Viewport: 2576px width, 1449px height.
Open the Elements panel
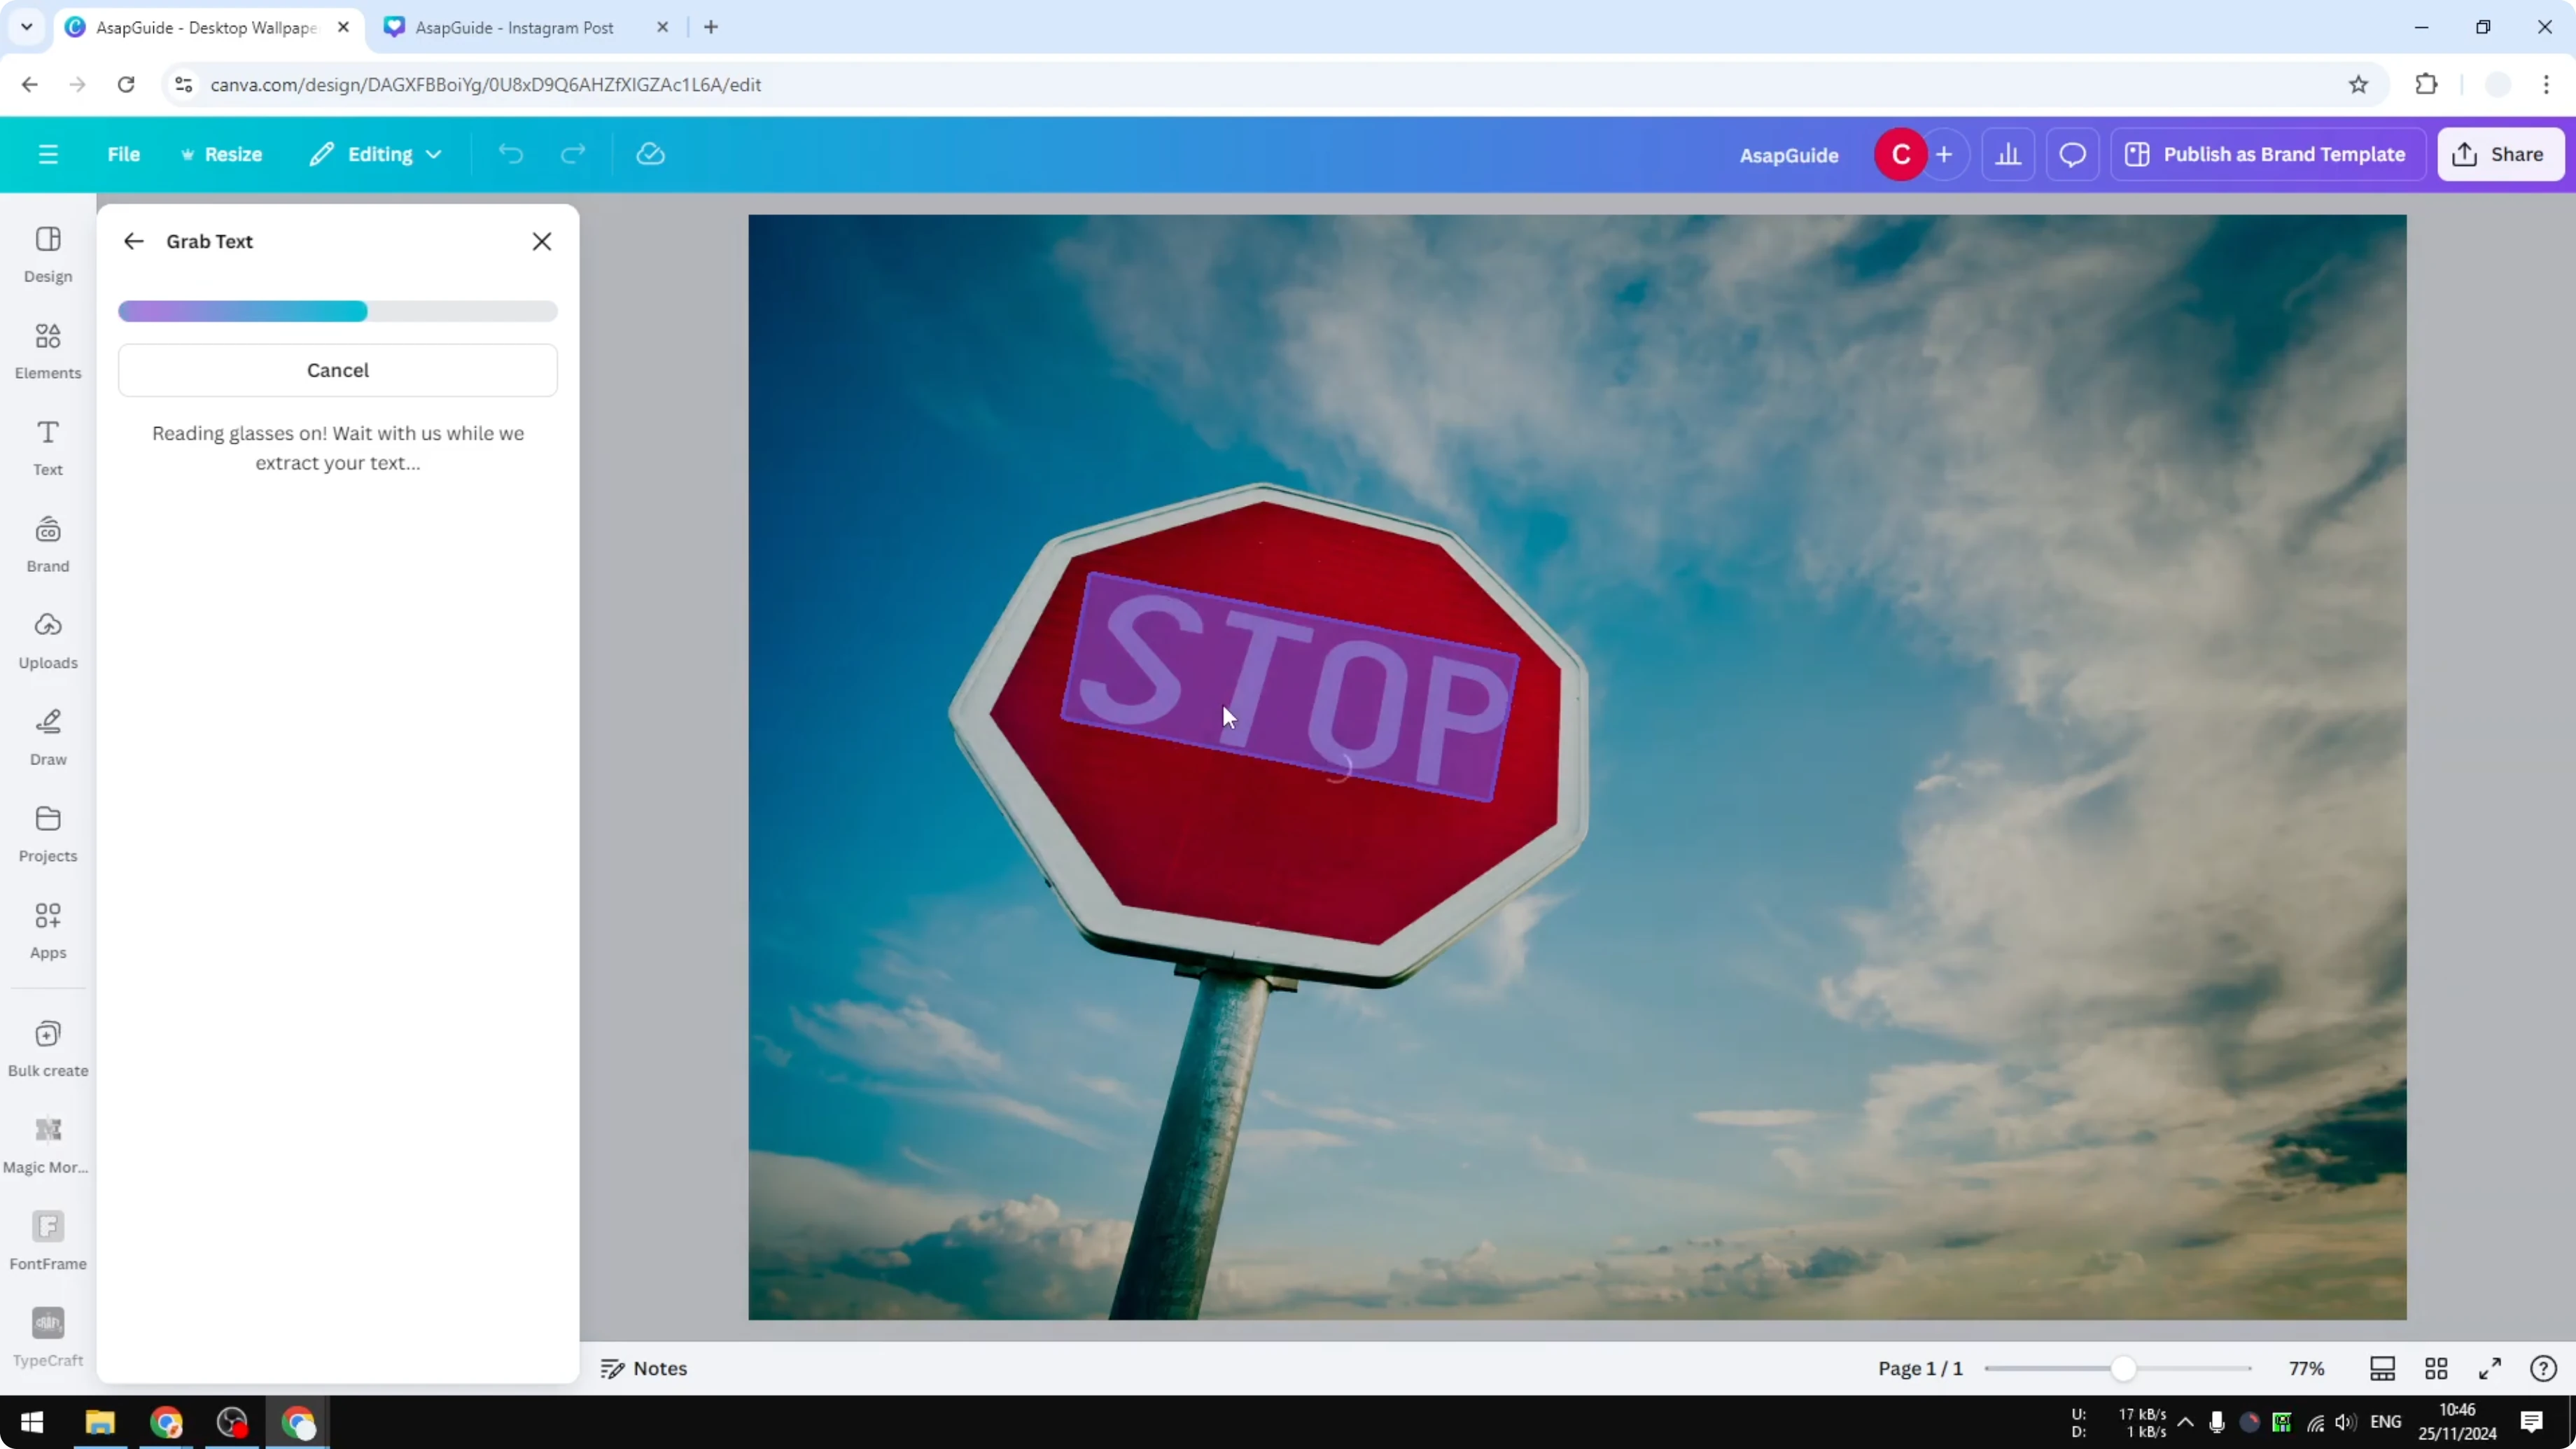[47, 350]
